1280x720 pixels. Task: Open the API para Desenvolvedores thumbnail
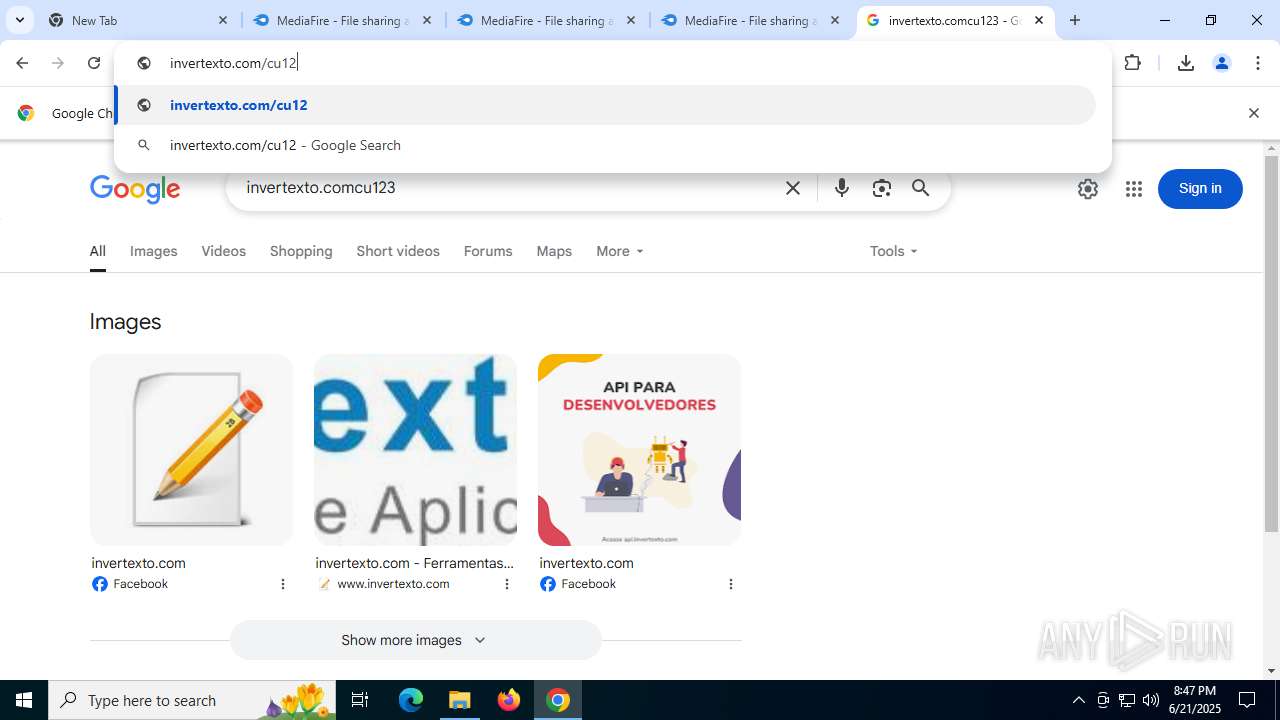coord(639,450)
